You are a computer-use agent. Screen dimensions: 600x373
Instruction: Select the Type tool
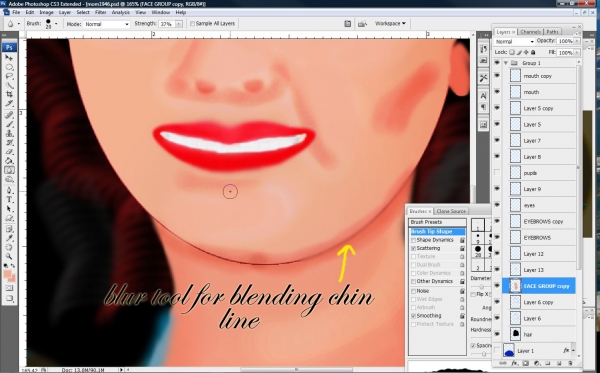pyautogui.click(x=9, y=200)
